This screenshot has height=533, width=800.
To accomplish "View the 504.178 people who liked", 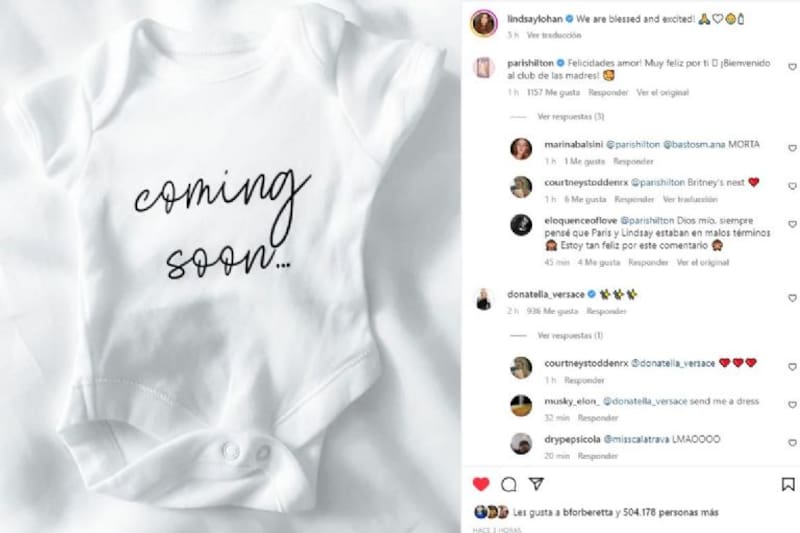I will tap(688, 512).
